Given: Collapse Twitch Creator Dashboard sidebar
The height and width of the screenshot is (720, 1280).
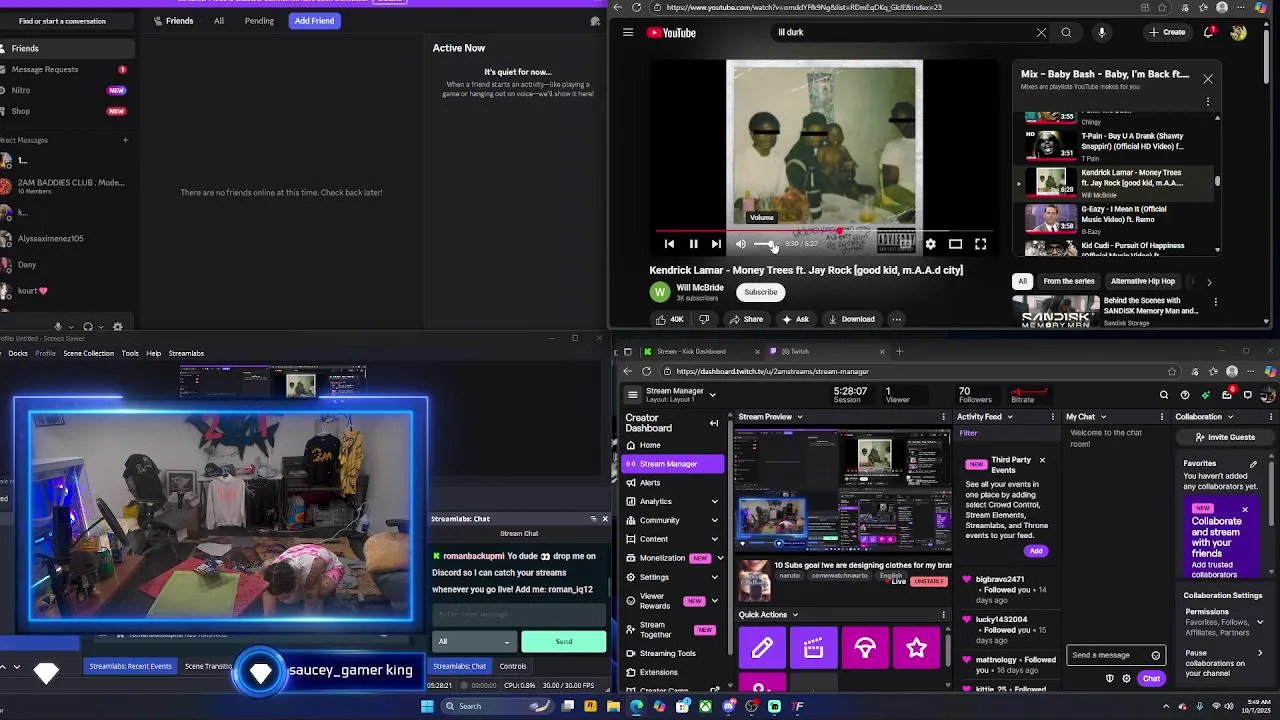Looking at the screenshot, I should coord(714,423).
